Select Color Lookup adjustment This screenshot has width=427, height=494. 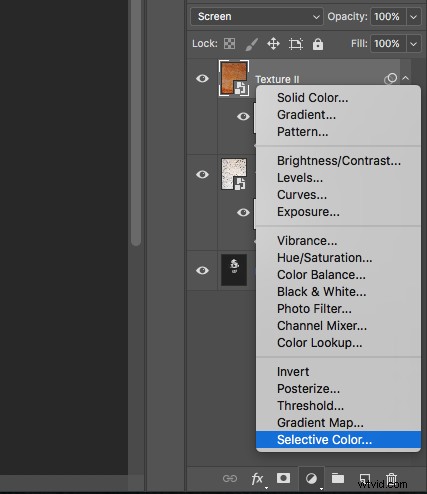(338, 343)
